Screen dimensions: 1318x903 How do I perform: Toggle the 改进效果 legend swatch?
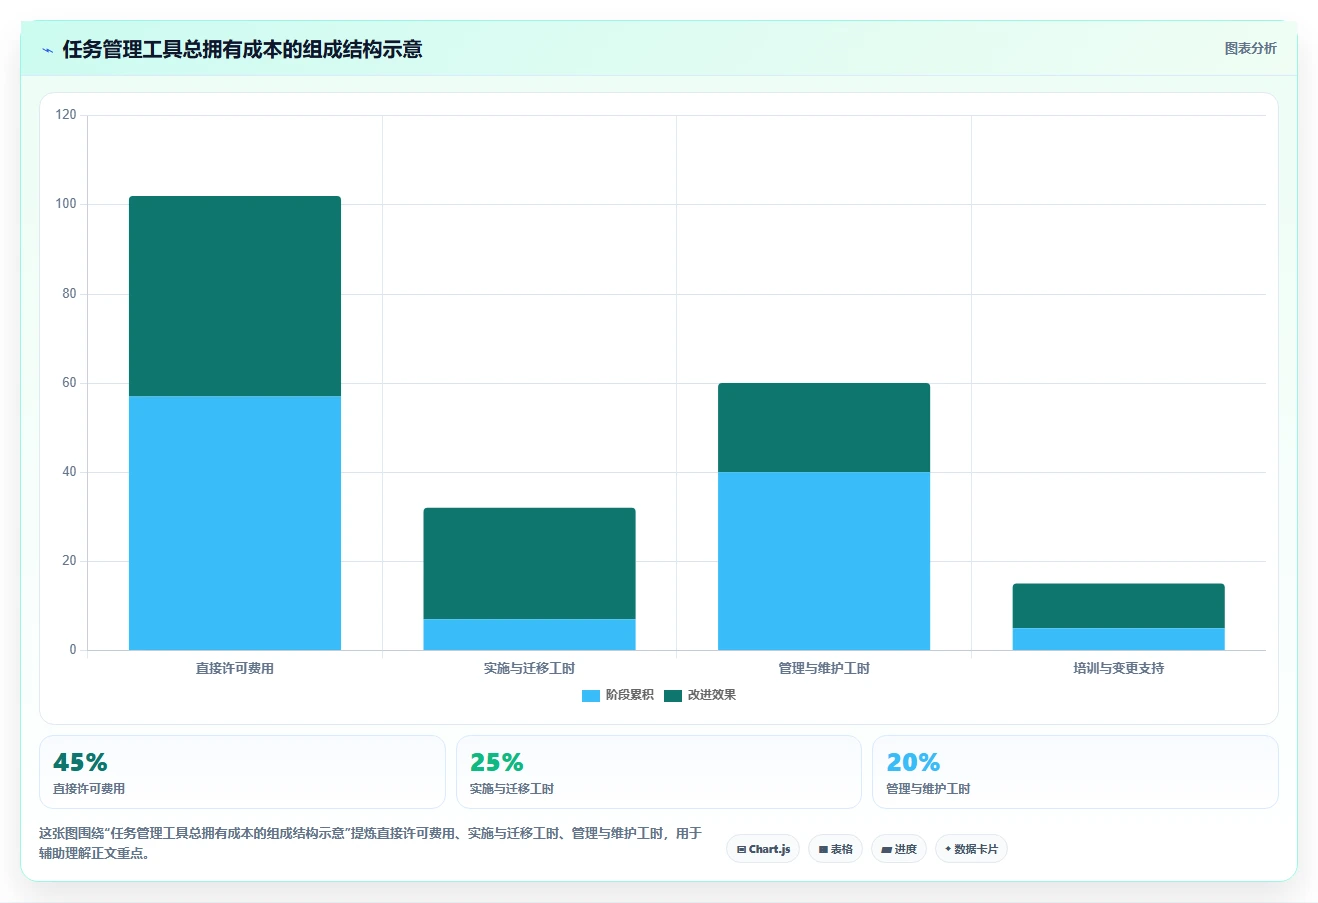(673, 695)
